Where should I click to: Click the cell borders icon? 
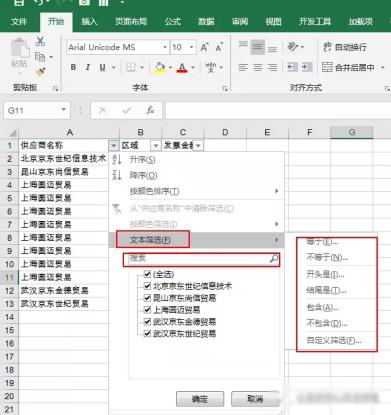pos(131,67)
